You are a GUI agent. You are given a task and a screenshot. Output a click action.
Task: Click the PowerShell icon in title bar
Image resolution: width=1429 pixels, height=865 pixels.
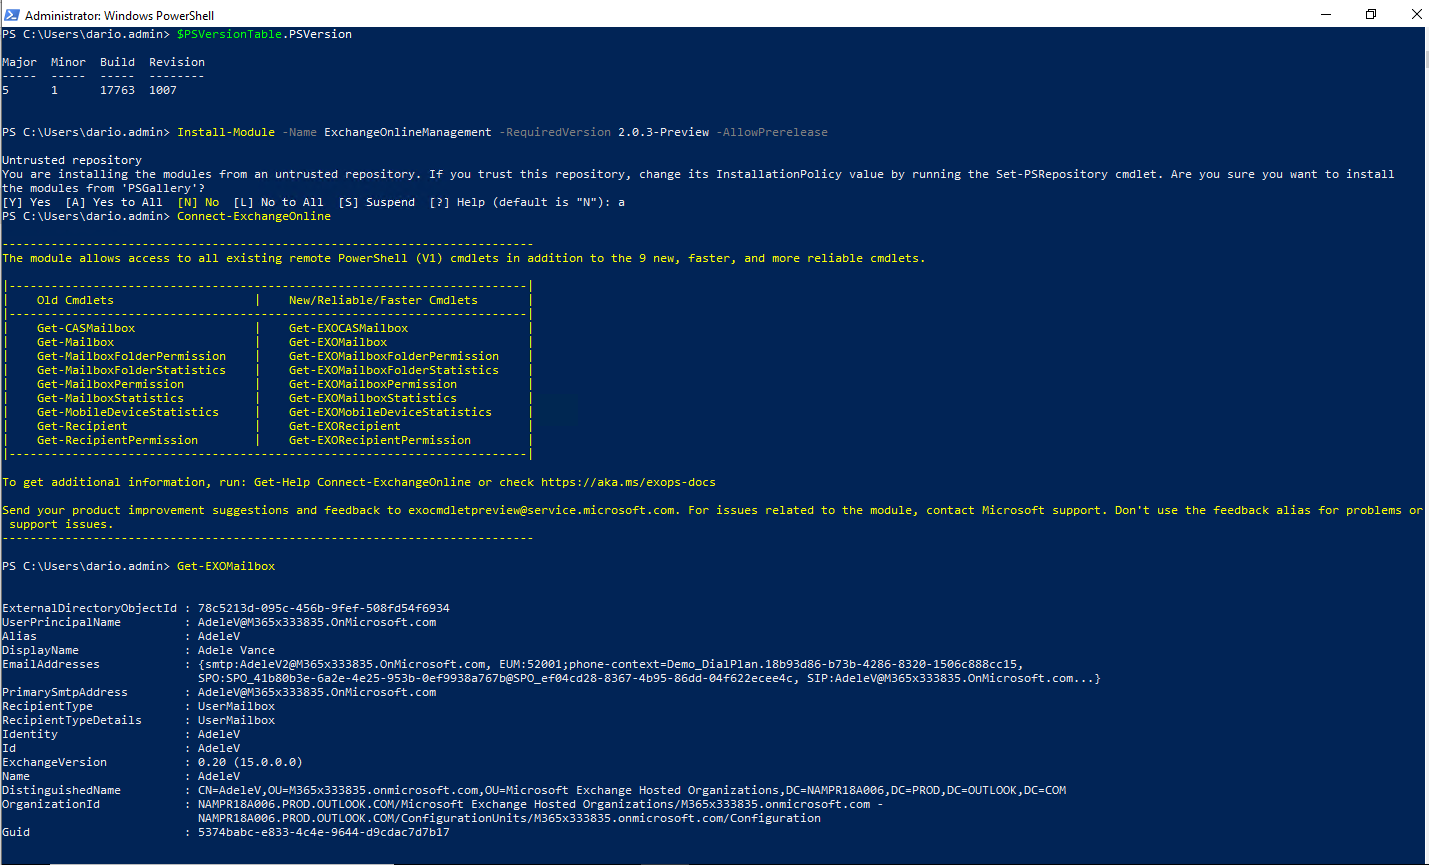pos(12,14)
